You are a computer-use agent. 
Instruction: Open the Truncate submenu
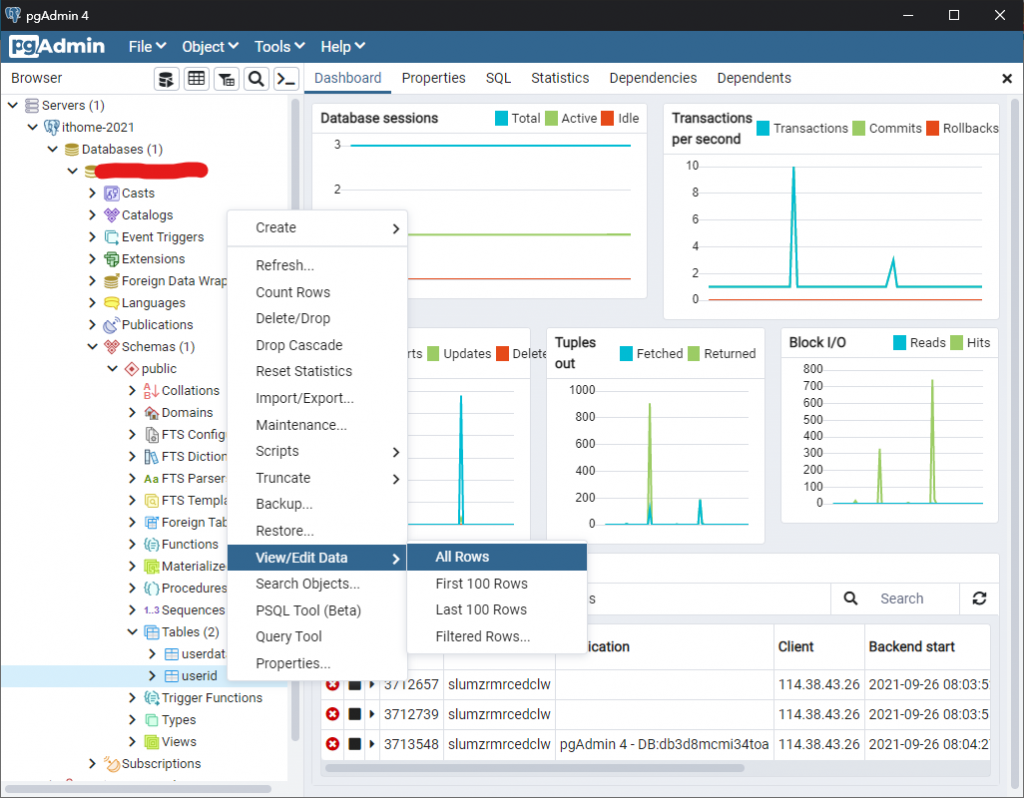[317, 478]
